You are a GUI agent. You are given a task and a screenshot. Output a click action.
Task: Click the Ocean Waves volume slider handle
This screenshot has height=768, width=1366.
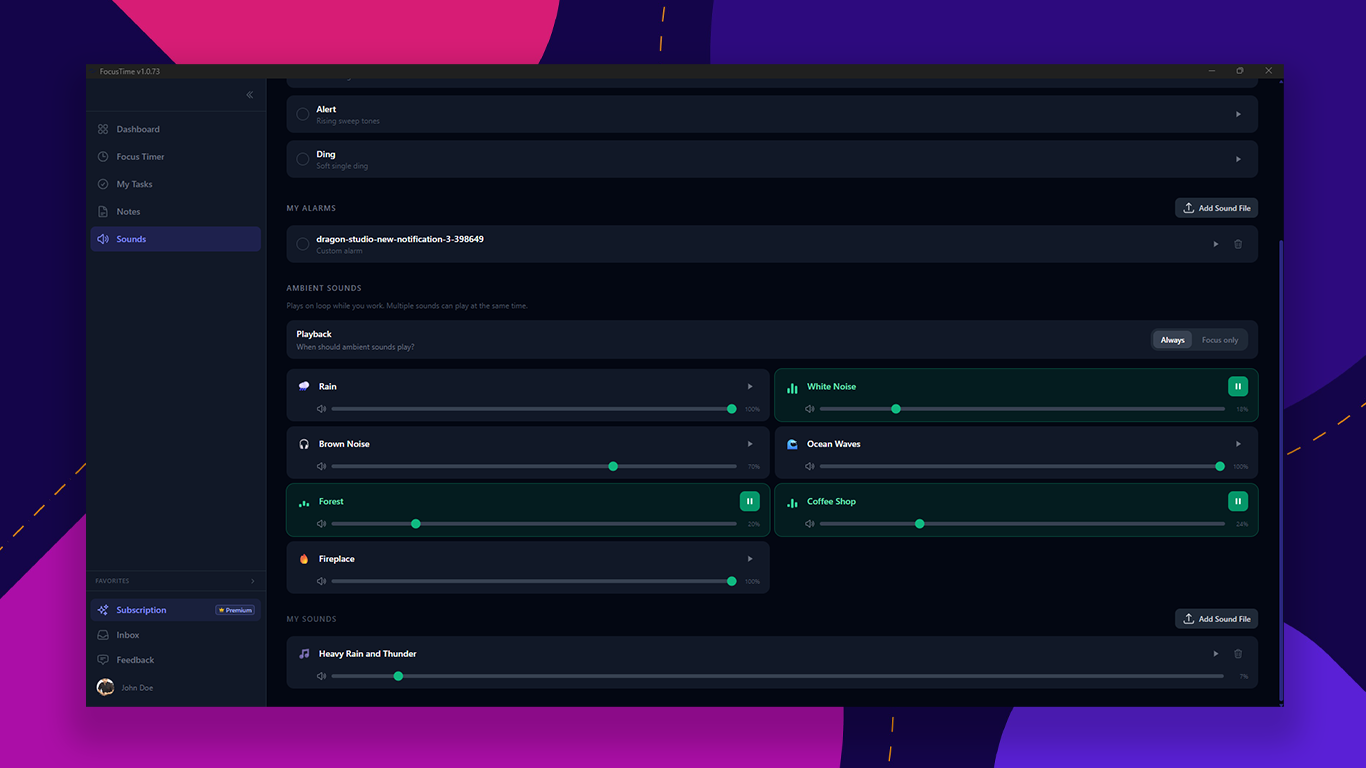point(1220,467)
